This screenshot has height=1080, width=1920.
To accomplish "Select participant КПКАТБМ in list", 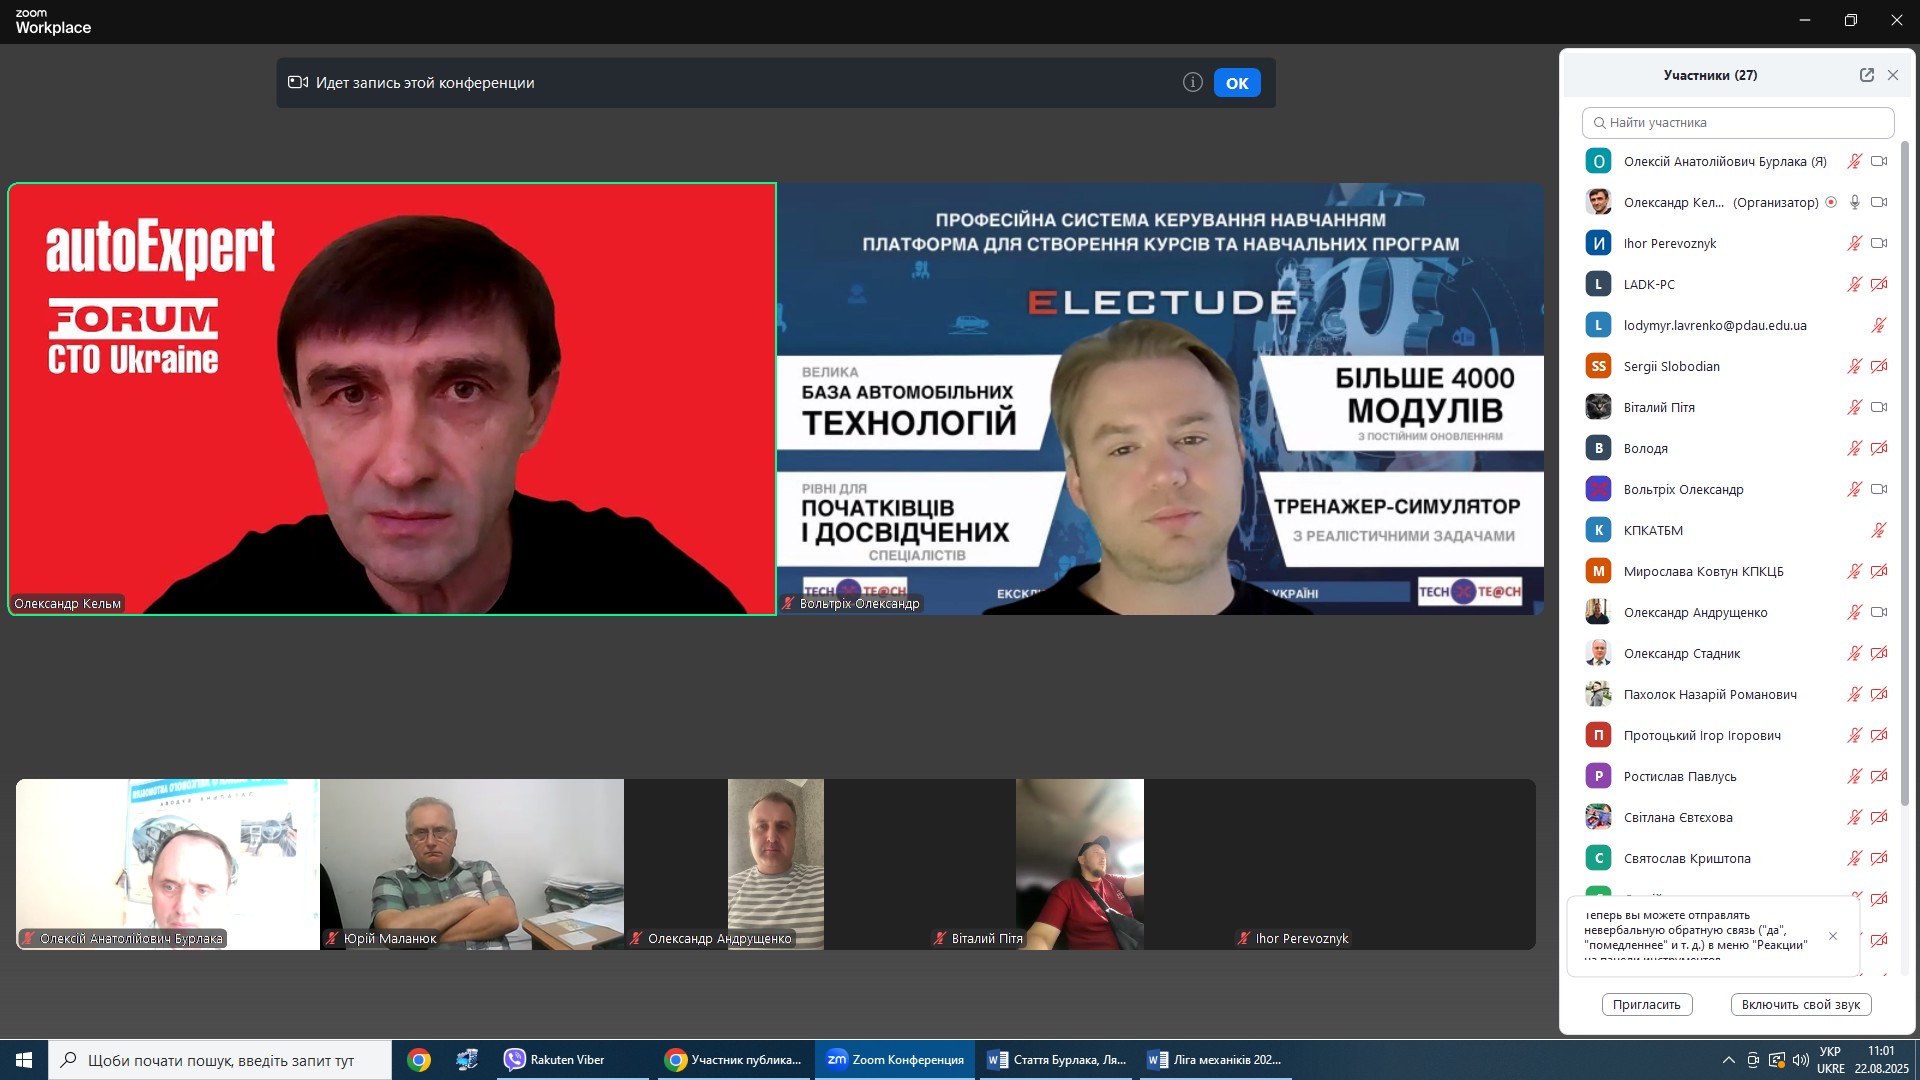I will pyautogui.click(x=1738, y=530).
